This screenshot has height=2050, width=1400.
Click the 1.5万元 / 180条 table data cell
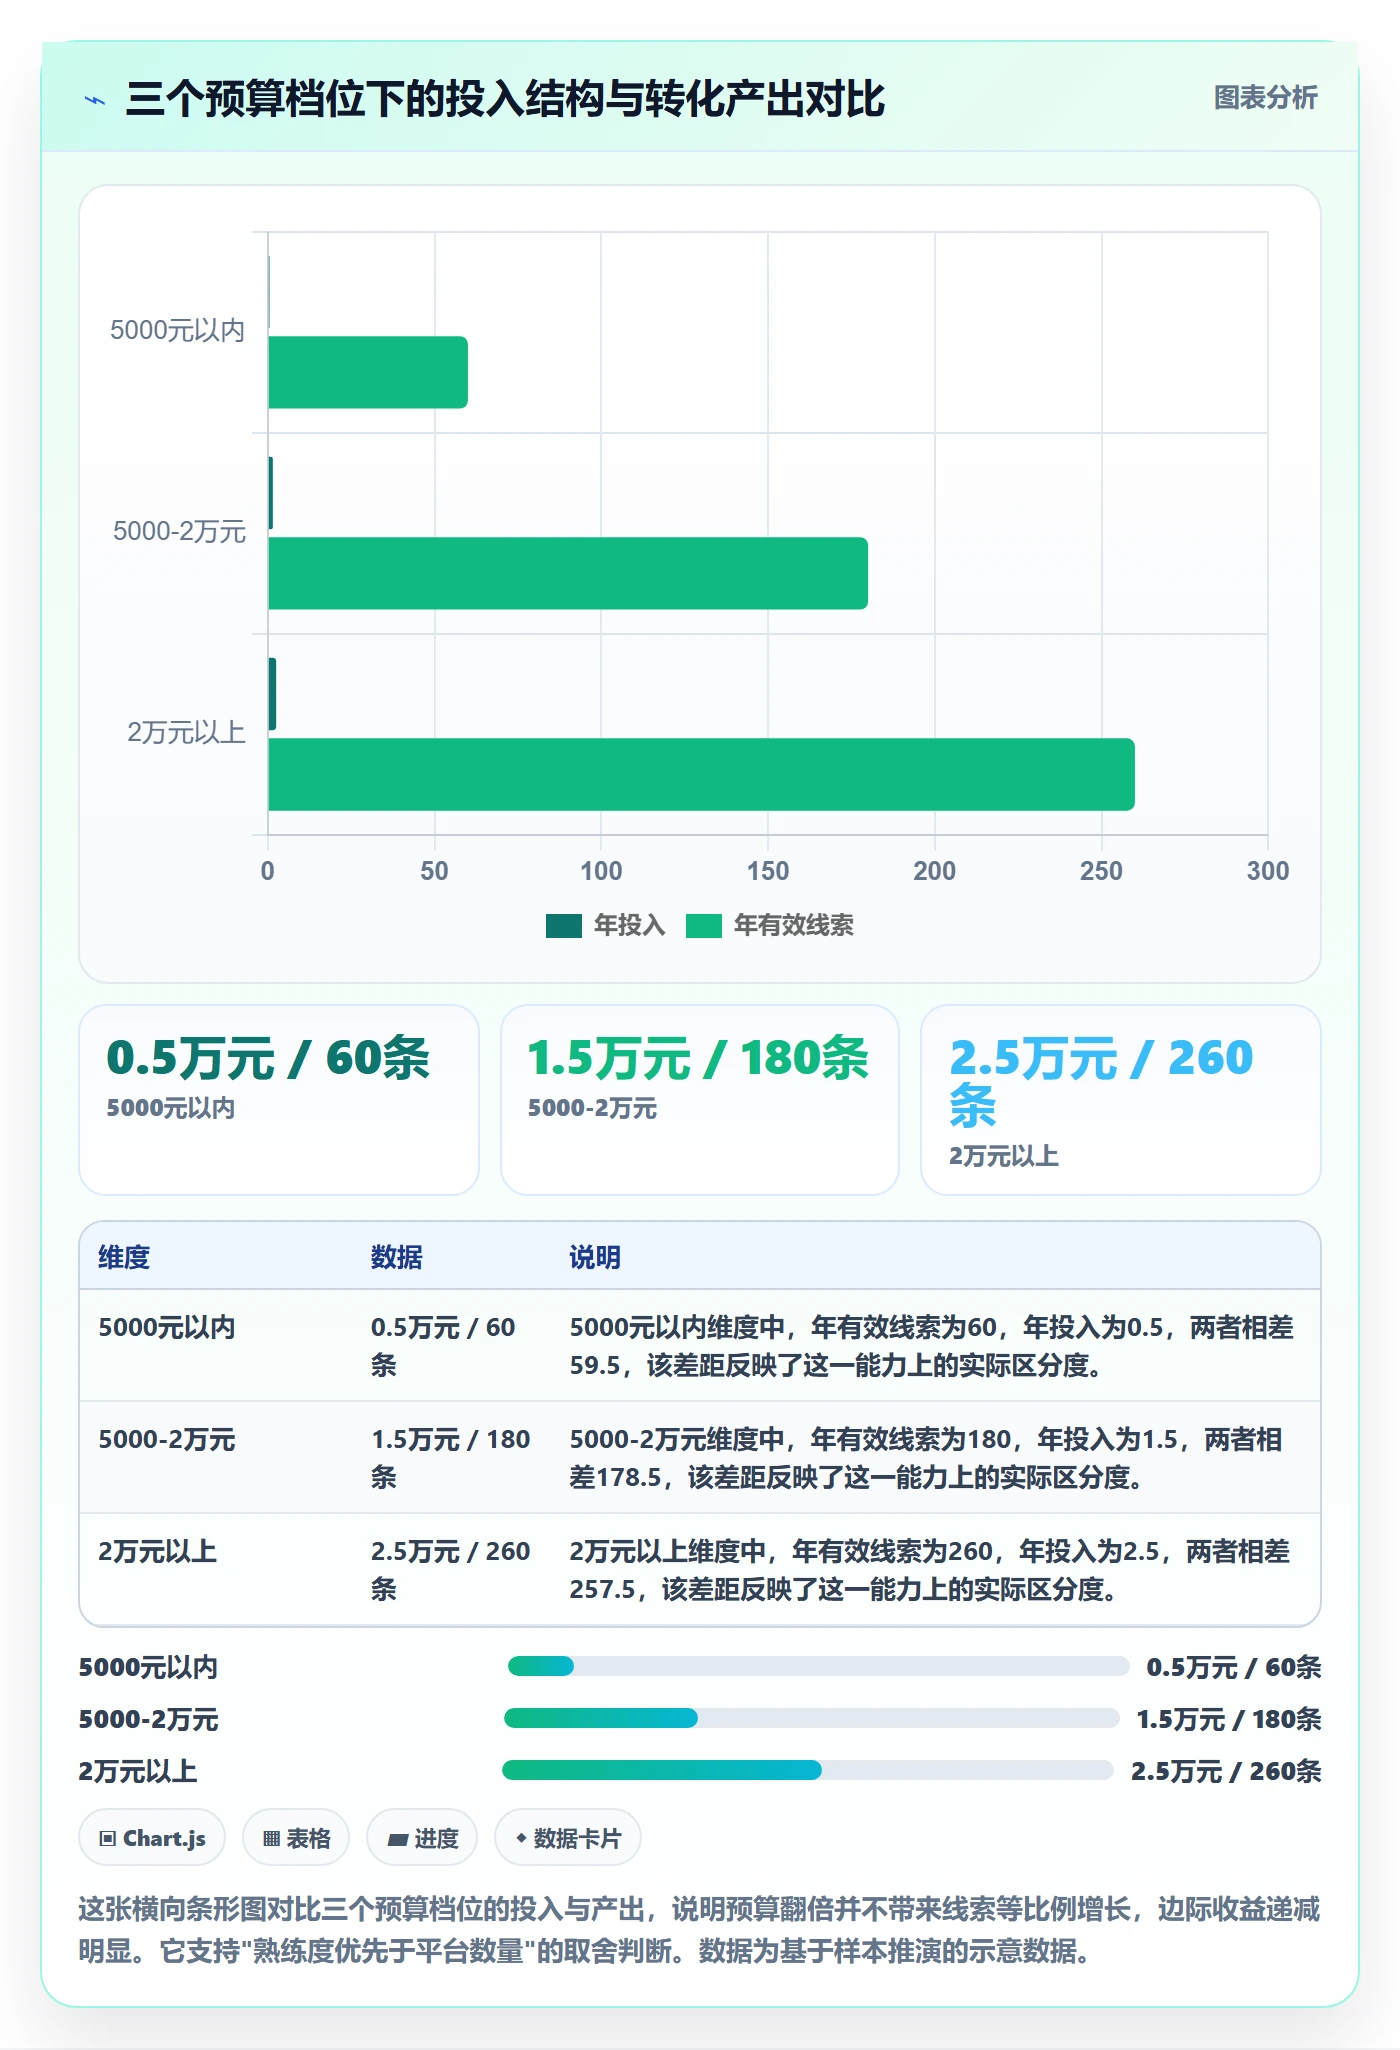coord(451,1458)
